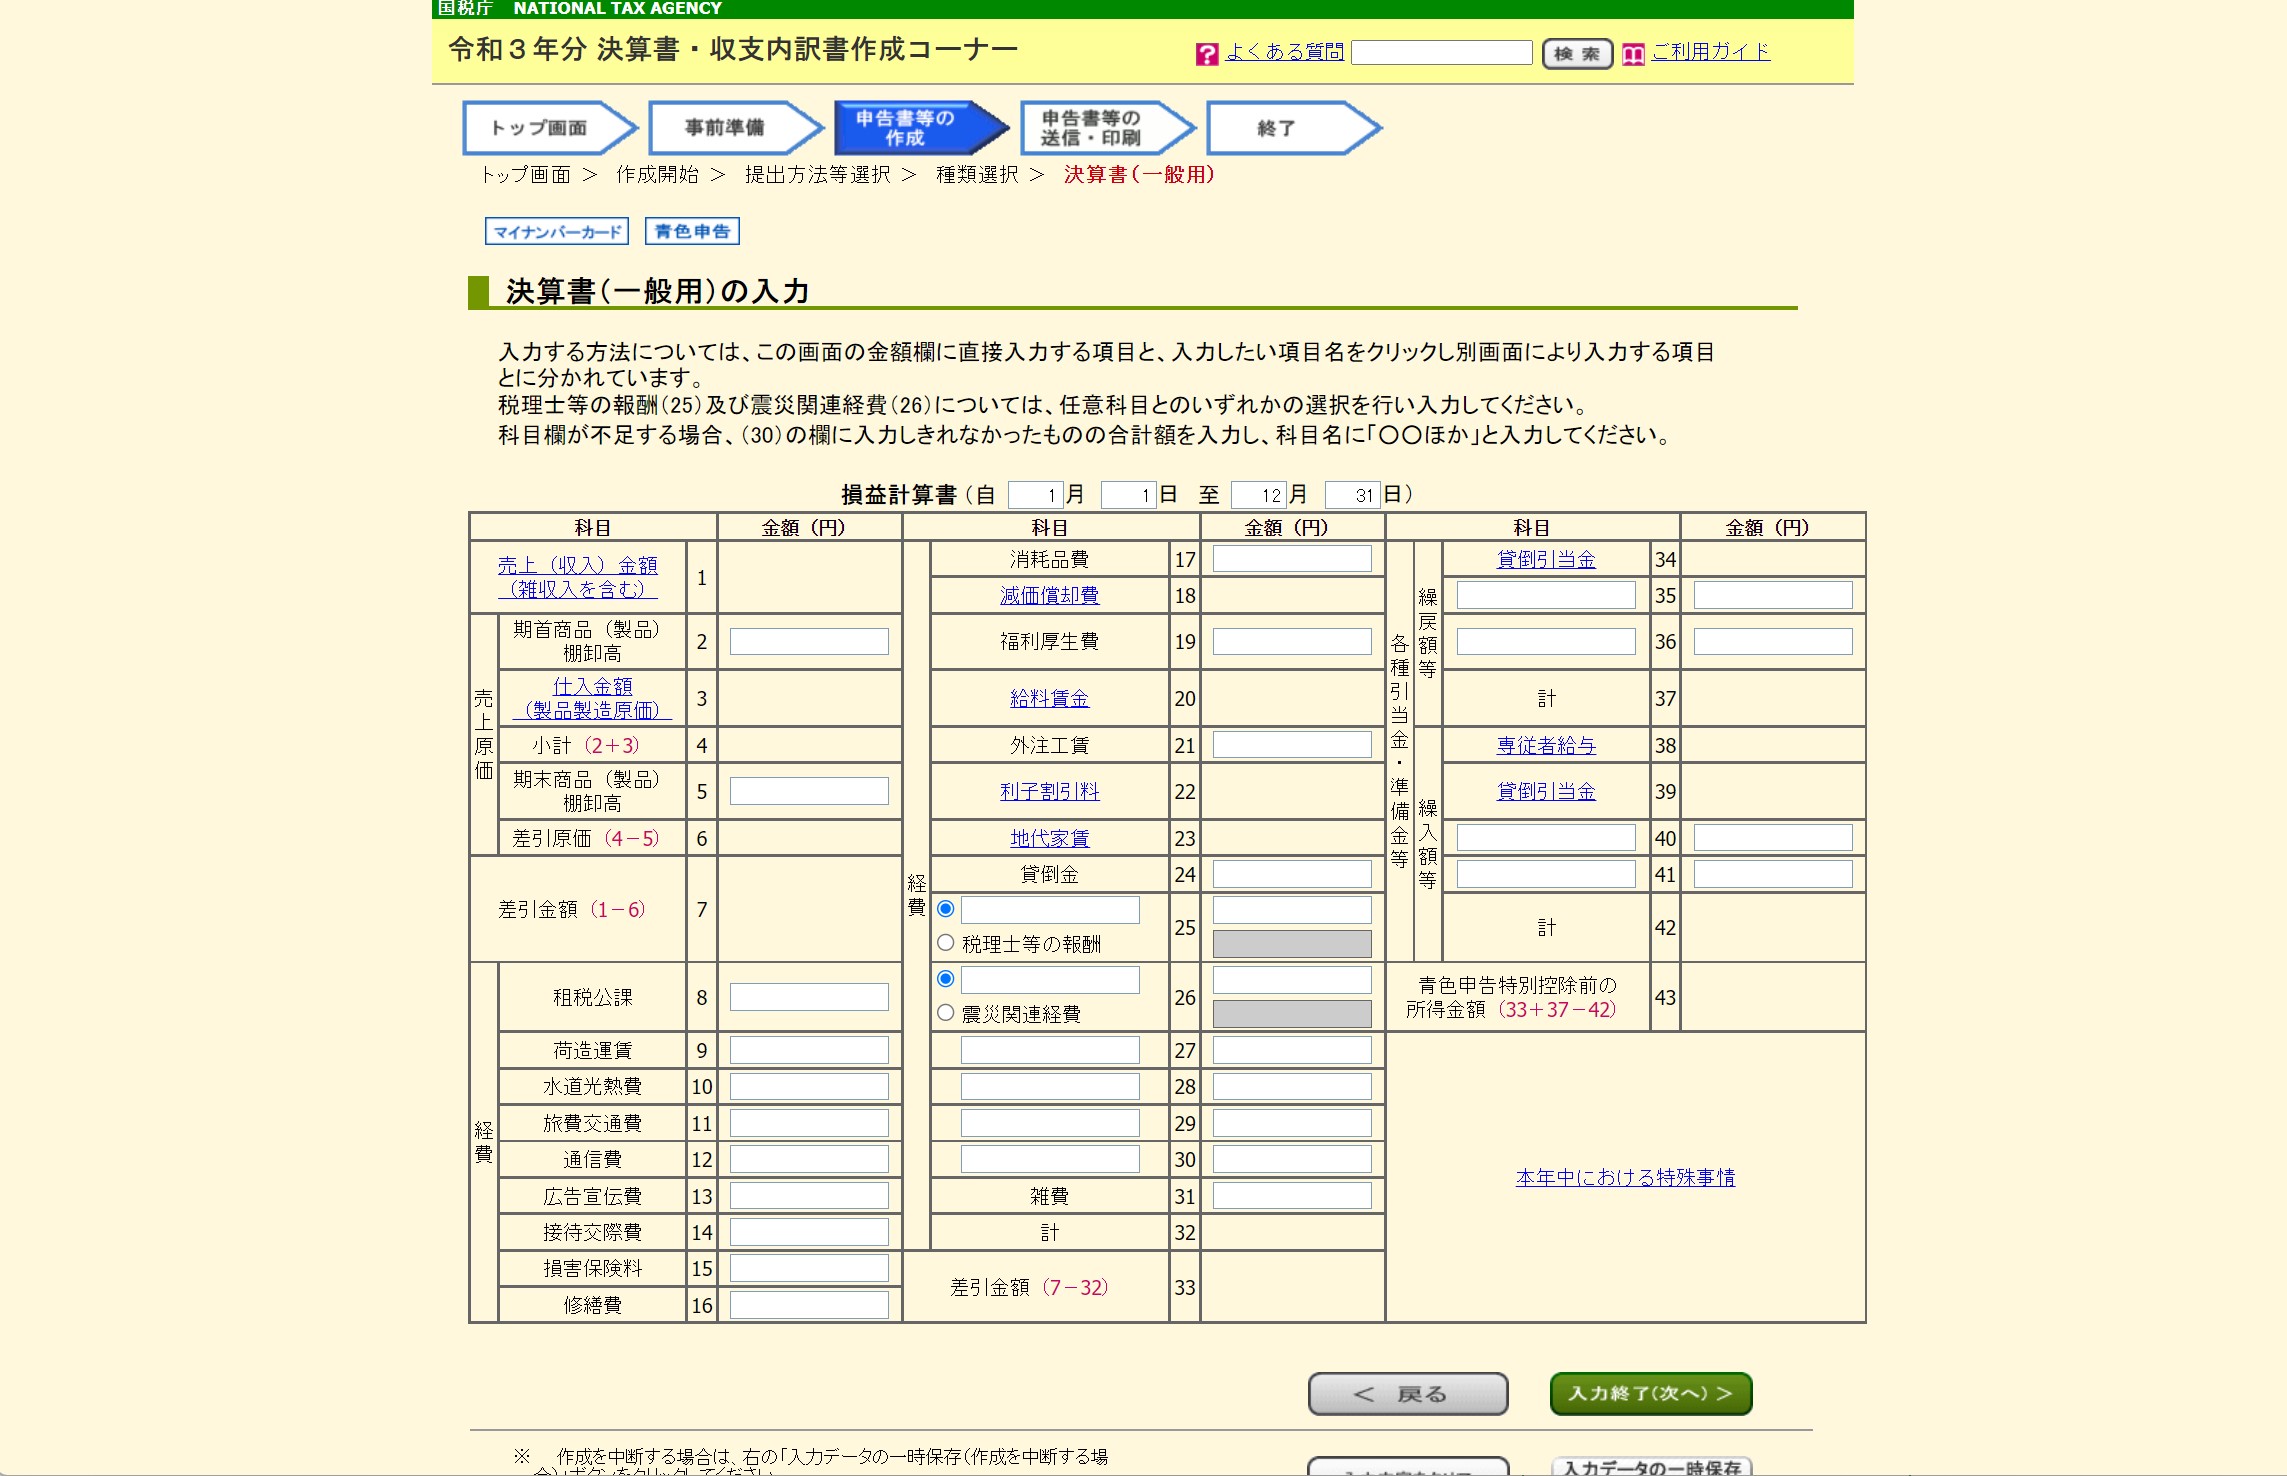Open the よくある質問 link
Screen dimensions: 2287x1476
1285,52
